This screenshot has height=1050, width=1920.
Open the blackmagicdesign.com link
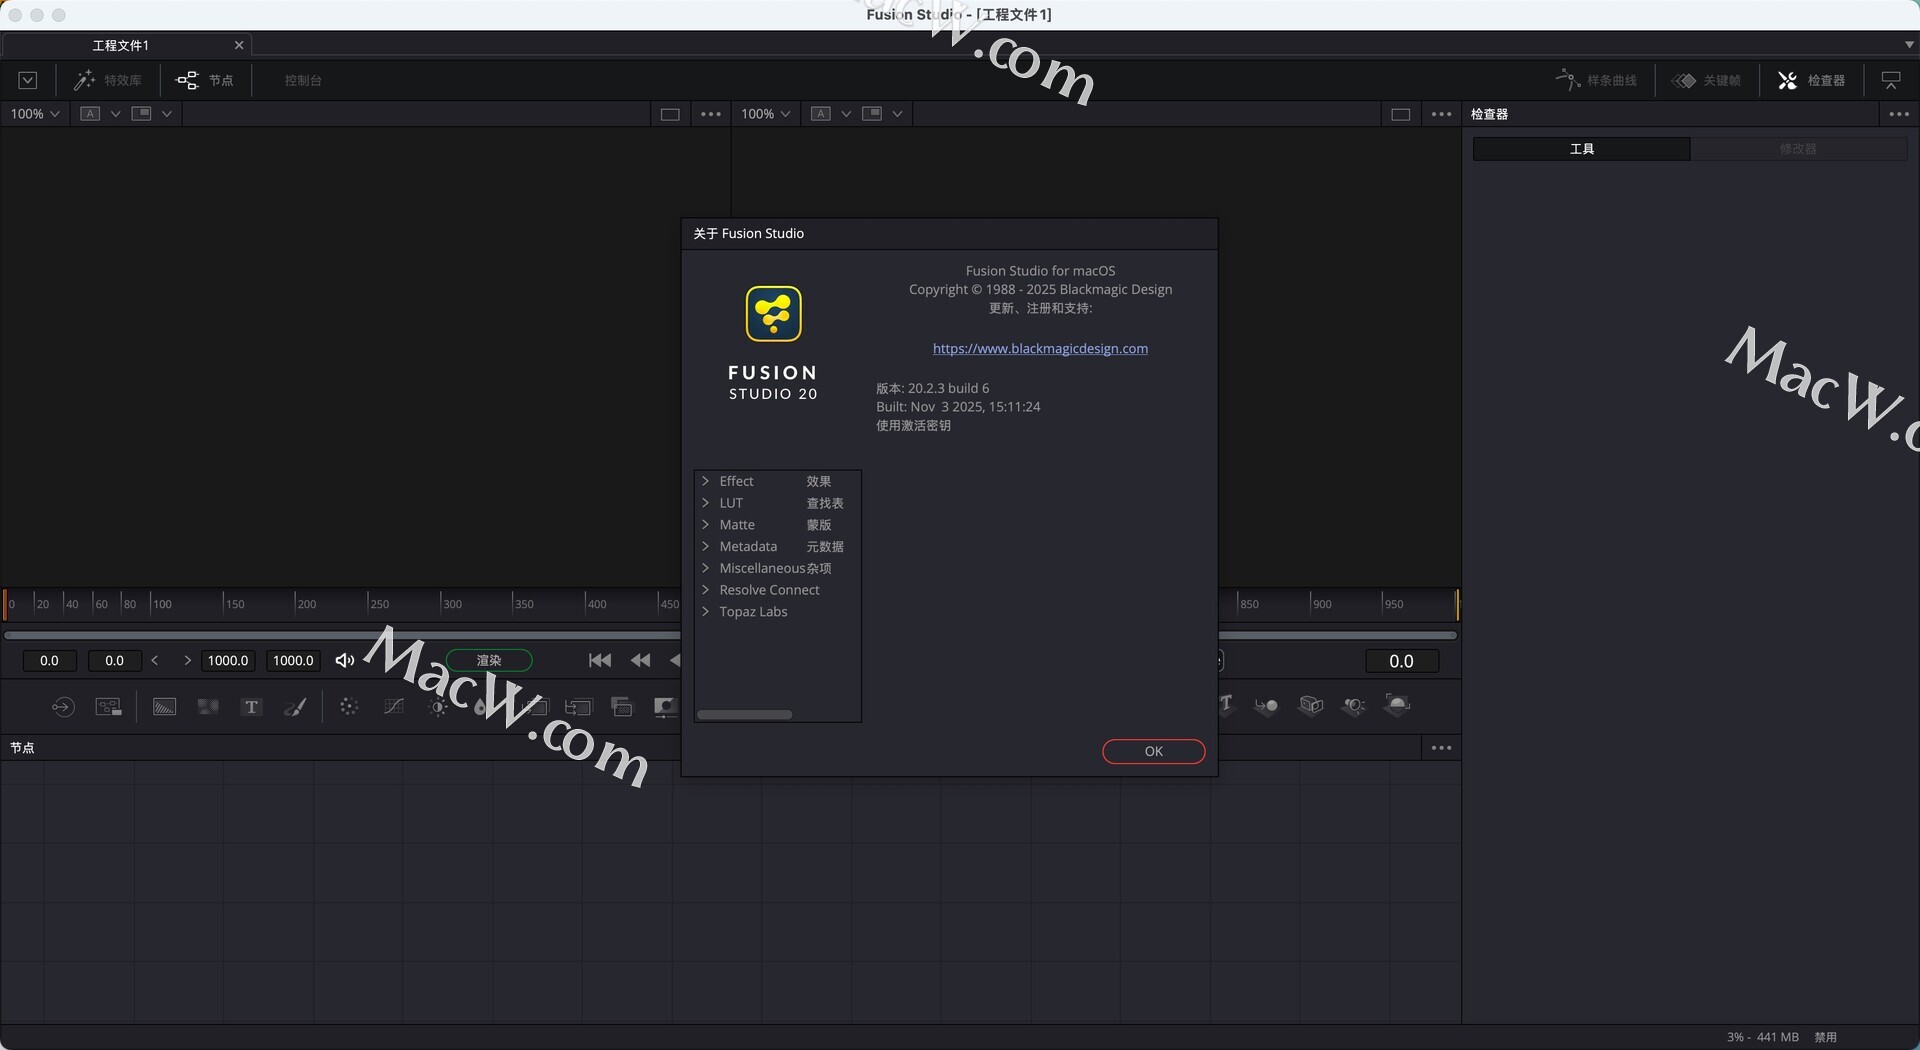pos(1040,348)
